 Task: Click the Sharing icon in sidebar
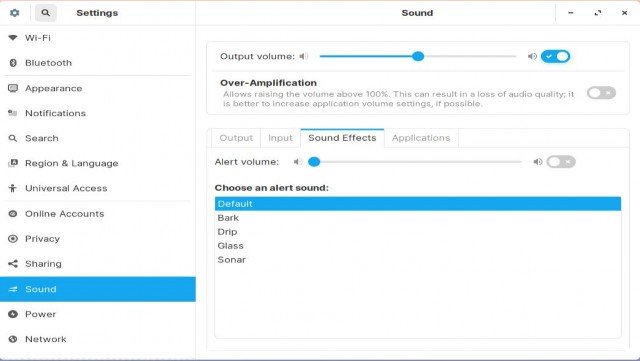(x=13, y=264)
